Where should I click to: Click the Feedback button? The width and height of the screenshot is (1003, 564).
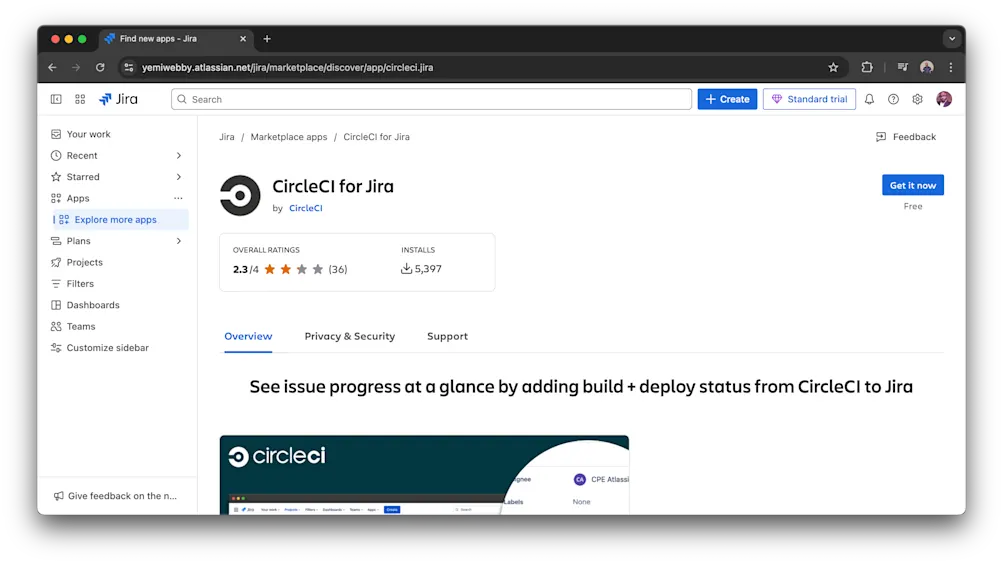coord(906,137)
